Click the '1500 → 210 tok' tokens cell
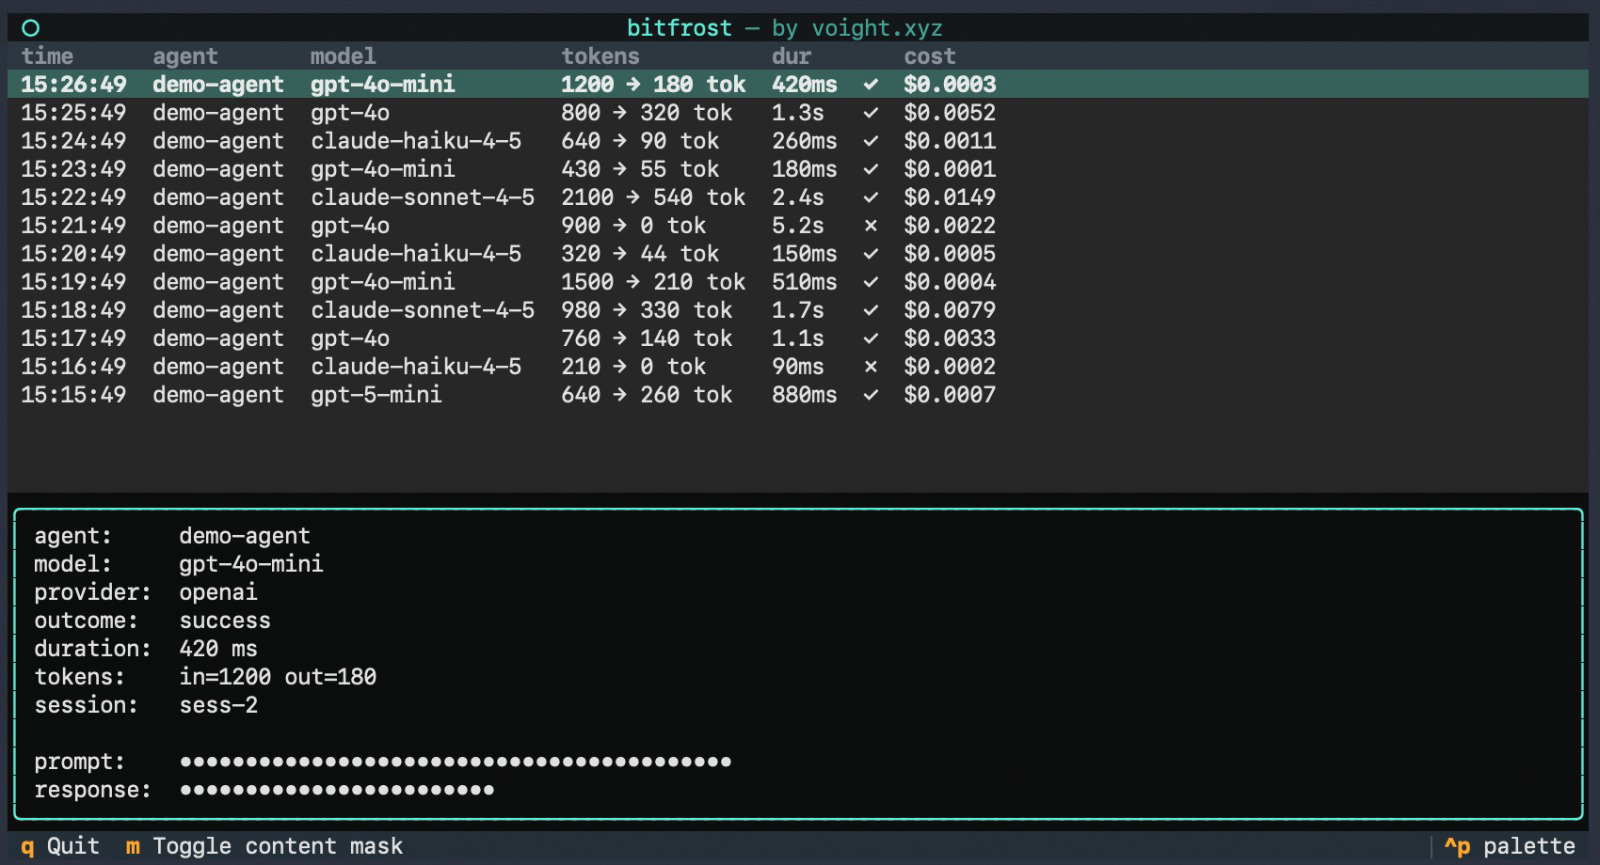The height and width of the screenshot is (865, 1600). click(x=653, y=282)
